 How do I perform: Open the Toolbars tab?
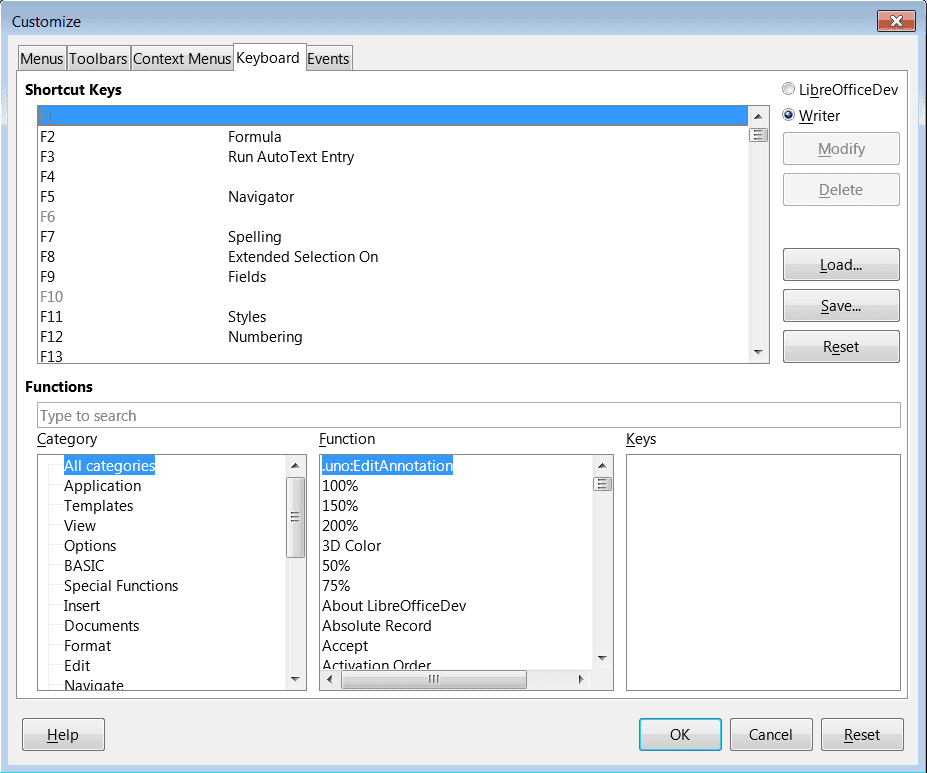(x=98, y=59)
